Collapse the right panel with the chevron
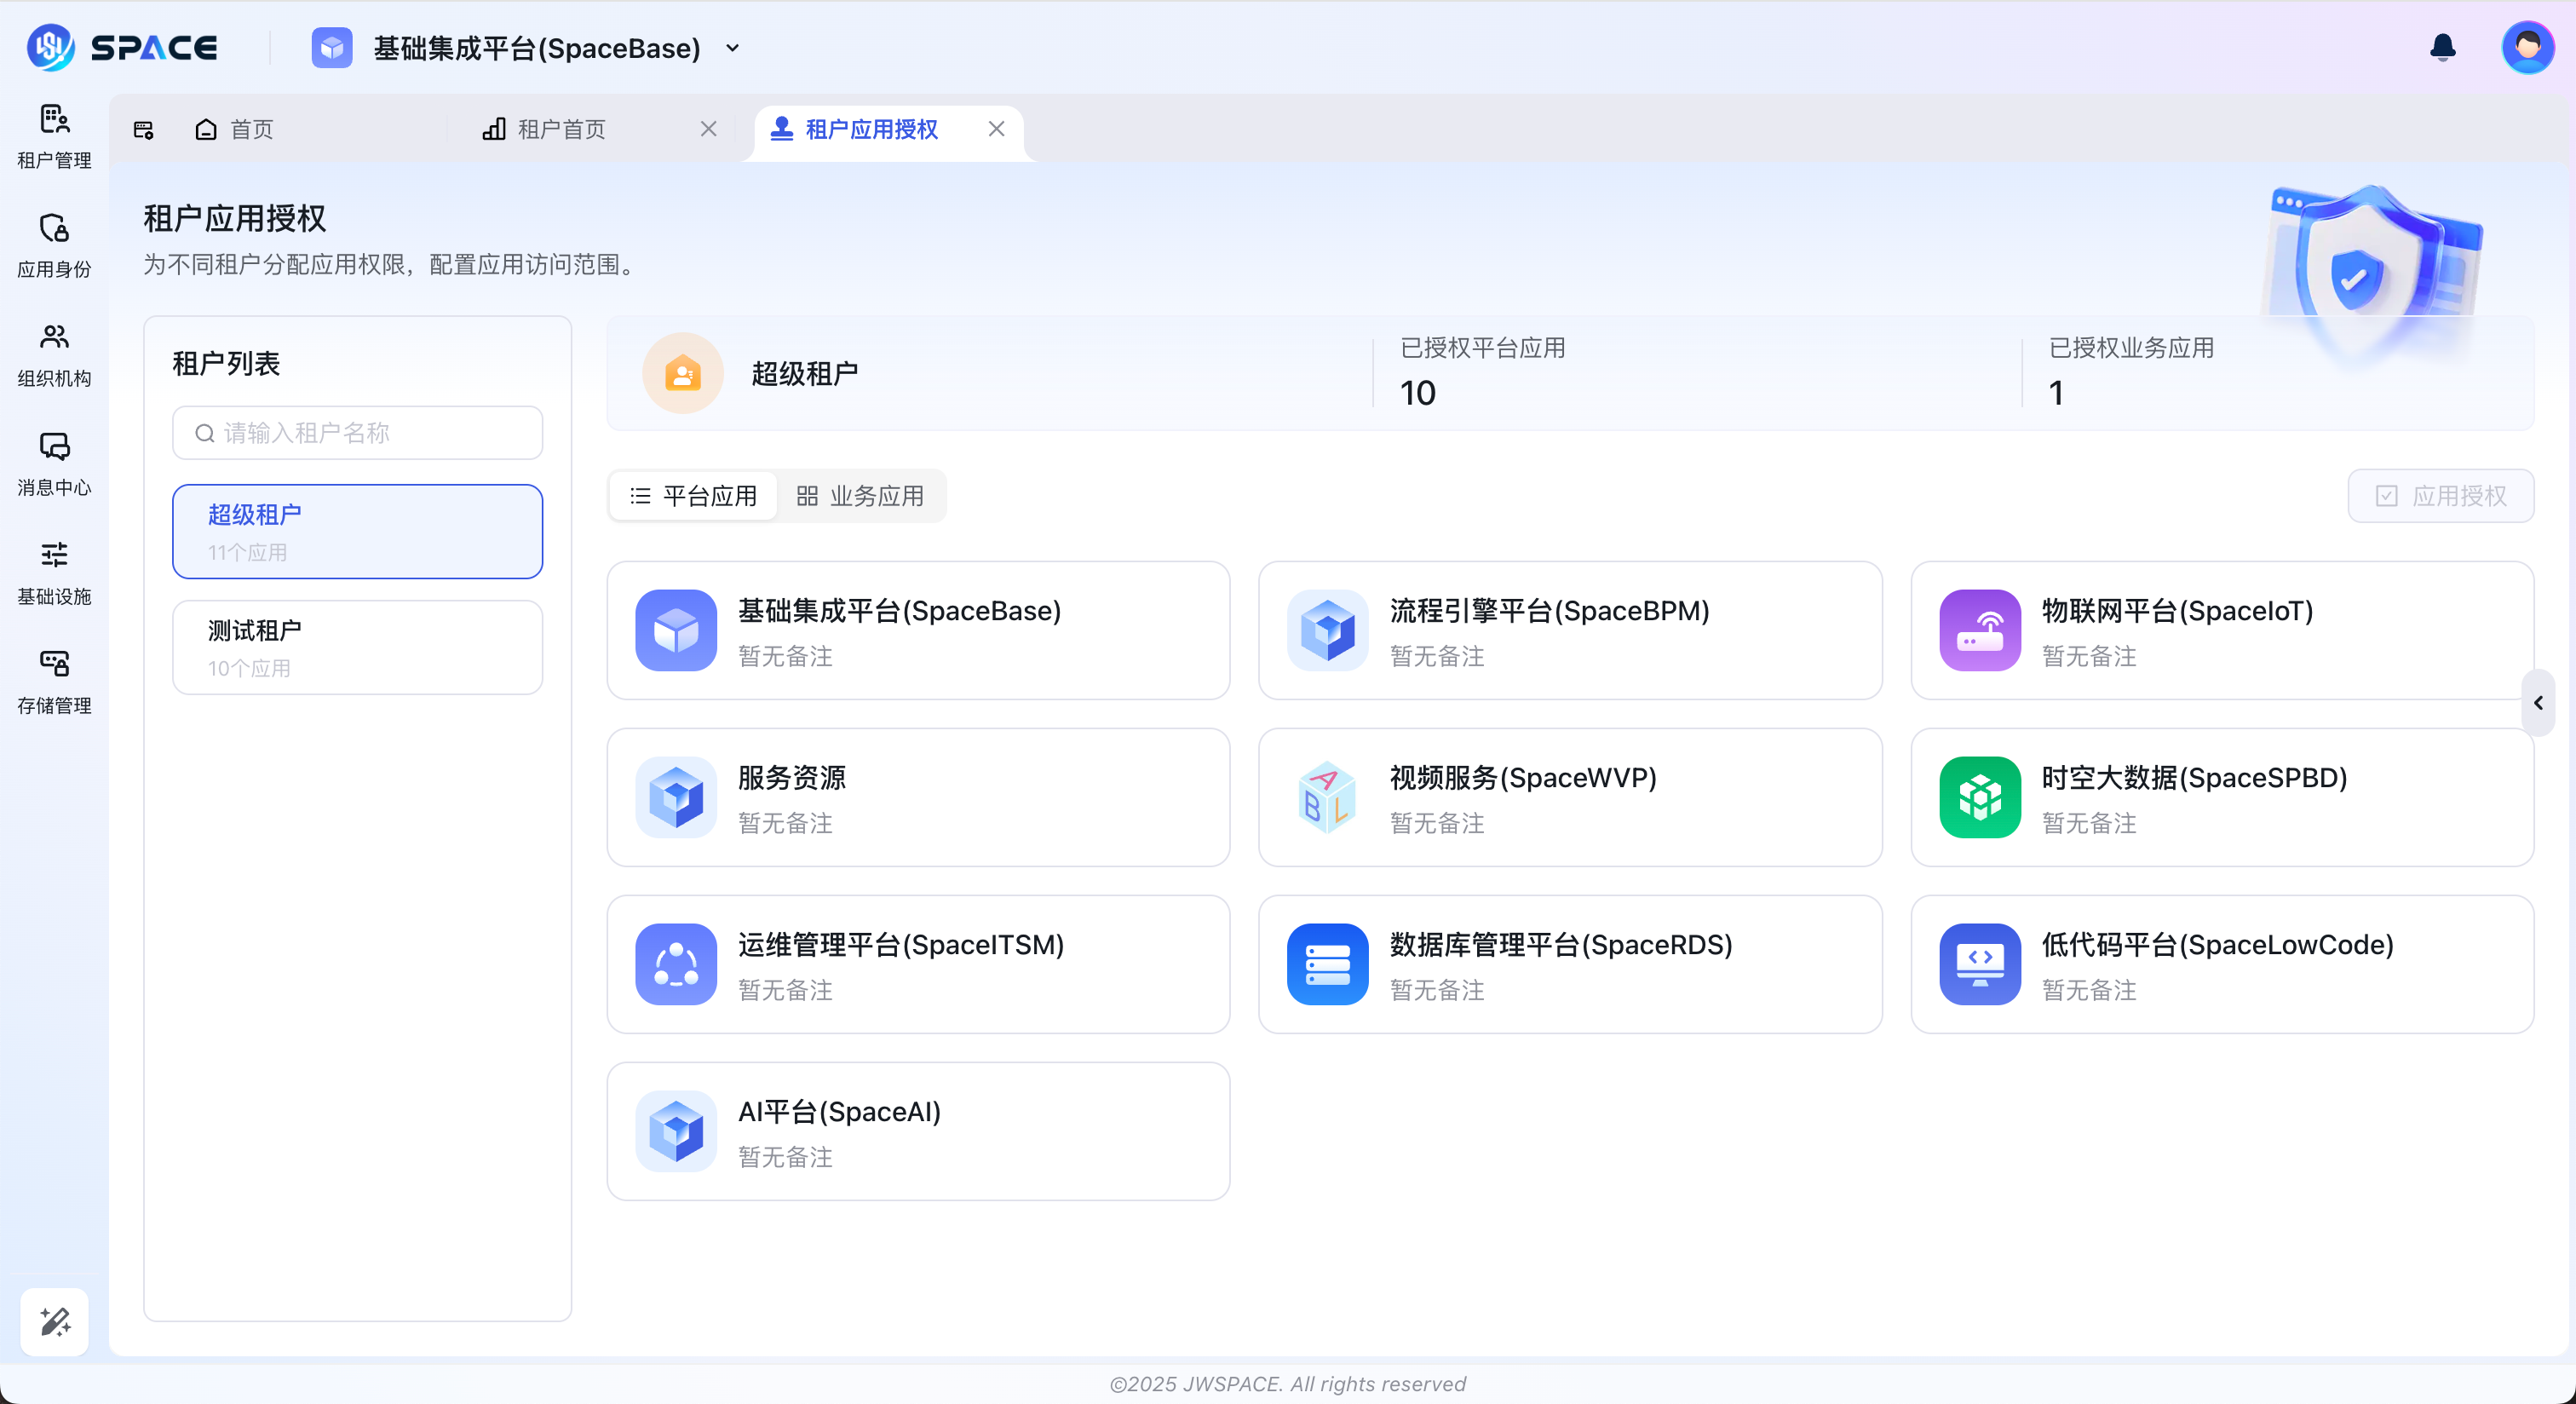Viewport: 2576px width, 1404px height. [x=2540, y=703]
